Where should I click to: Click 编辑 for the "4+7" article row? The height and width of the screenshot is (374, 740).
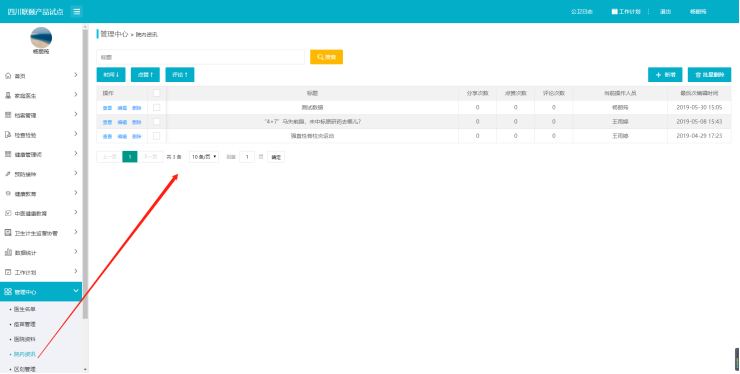[x=122, y=122]
